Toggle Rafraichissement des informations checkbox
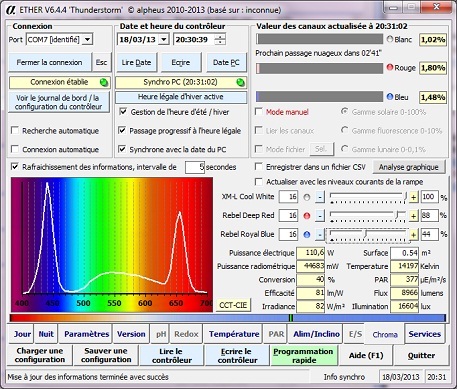The width and height of the screenshot is (457, 389). [15, 166]
